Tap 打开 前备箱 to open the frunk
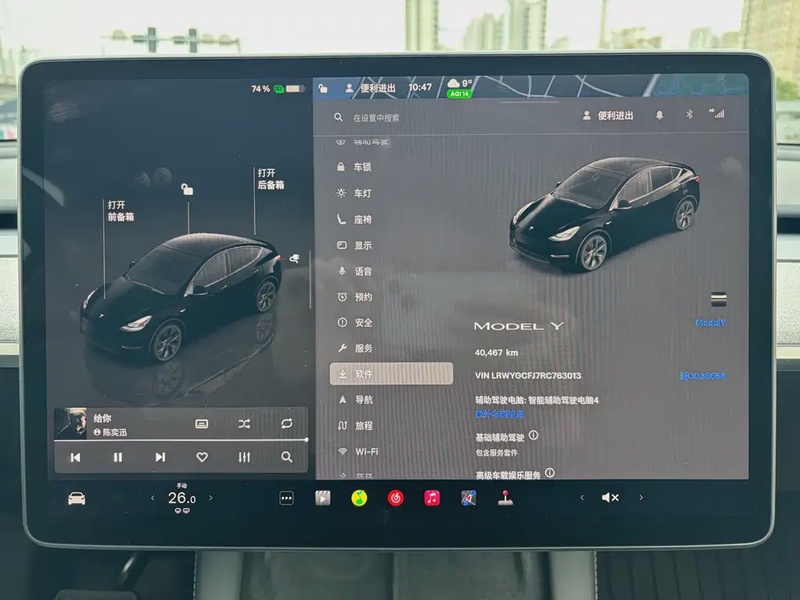The height and width of the screenshot is (600, 800). click(121, 210)
